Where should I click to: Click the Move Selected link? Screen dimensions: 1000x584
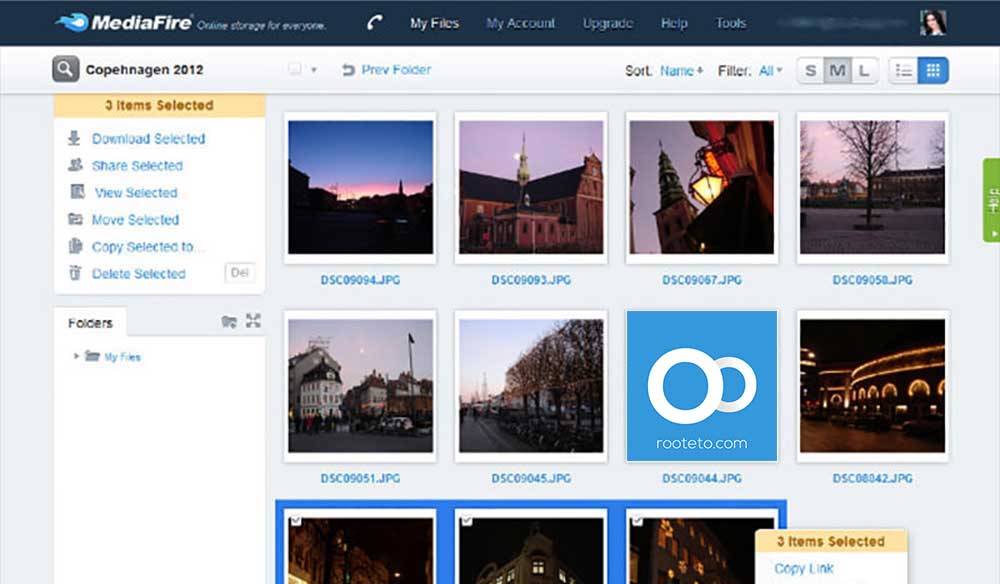[x=135, y=220]
